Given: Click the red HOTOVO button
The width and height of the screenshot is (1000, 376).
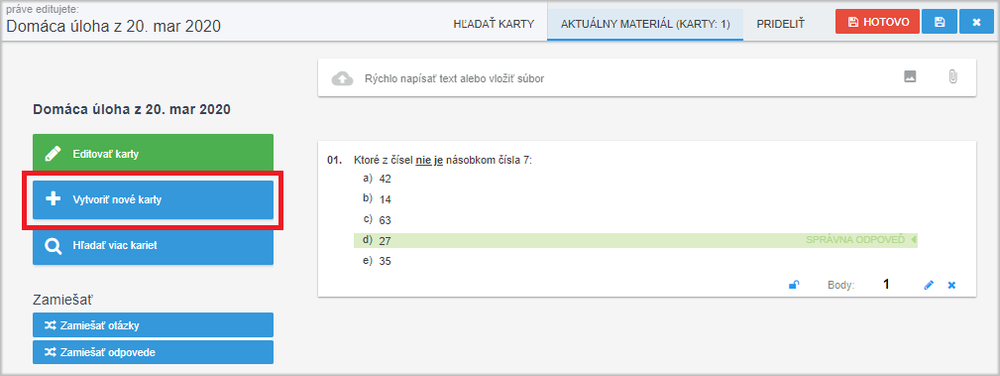Looking at the screenshot, I should (x=878, y=22).
